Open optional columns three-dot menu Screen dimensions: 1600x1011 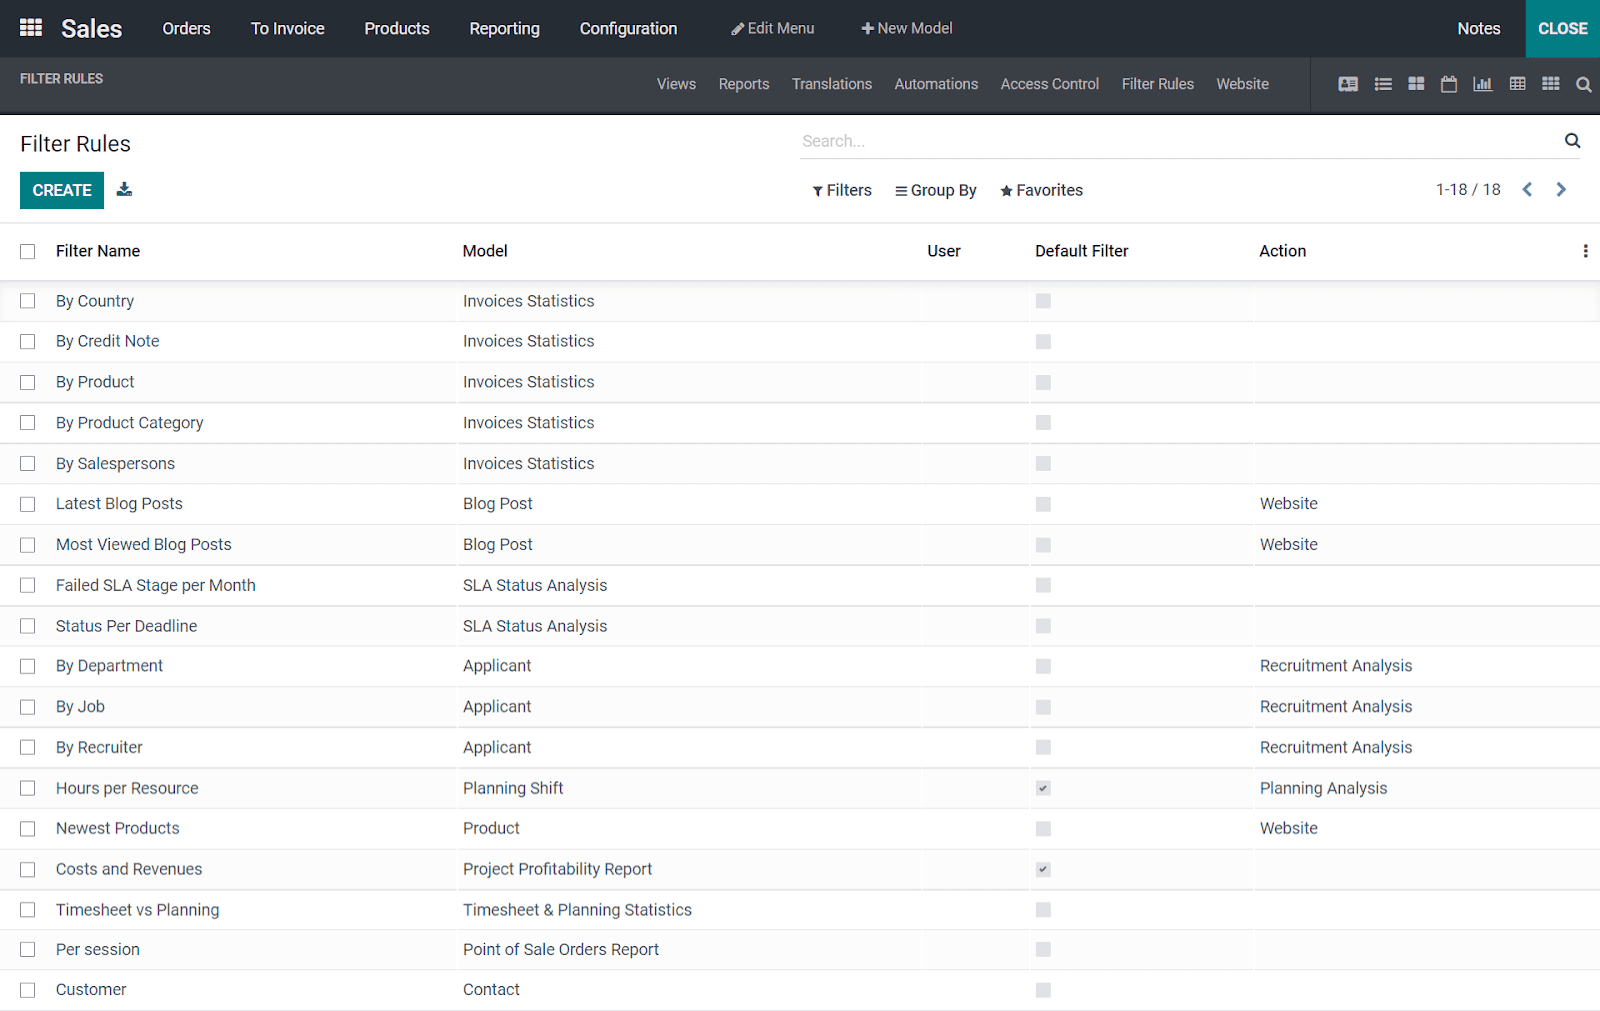pos(1585,251)
